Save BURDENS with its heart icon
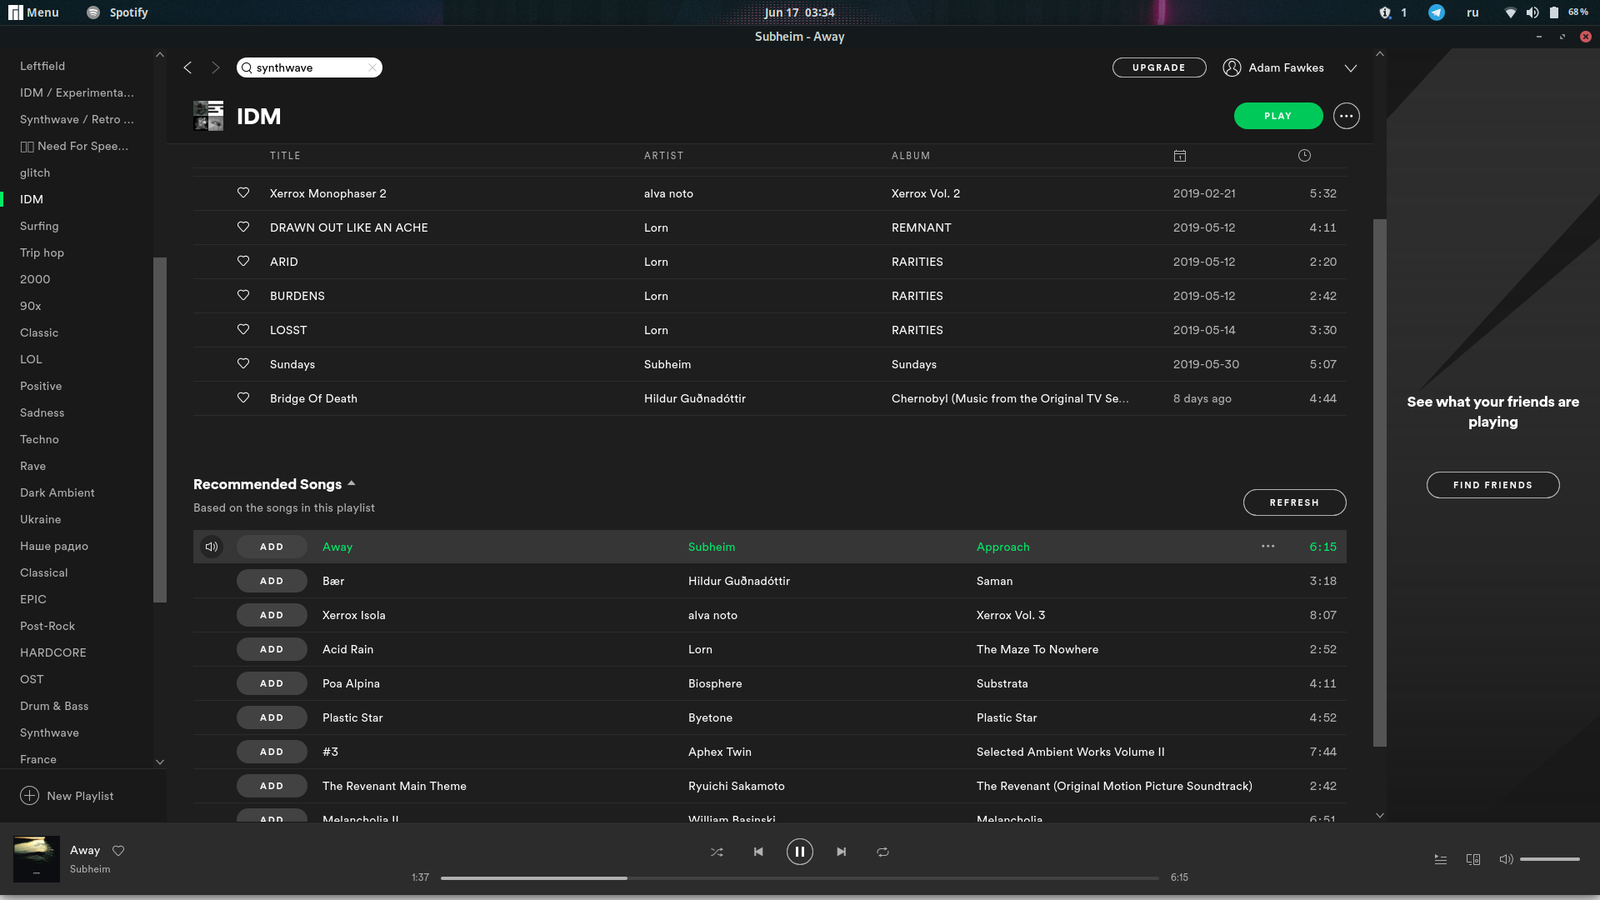Image resolution: width=1600 pixels, height=900 pixels. point(243,295)
